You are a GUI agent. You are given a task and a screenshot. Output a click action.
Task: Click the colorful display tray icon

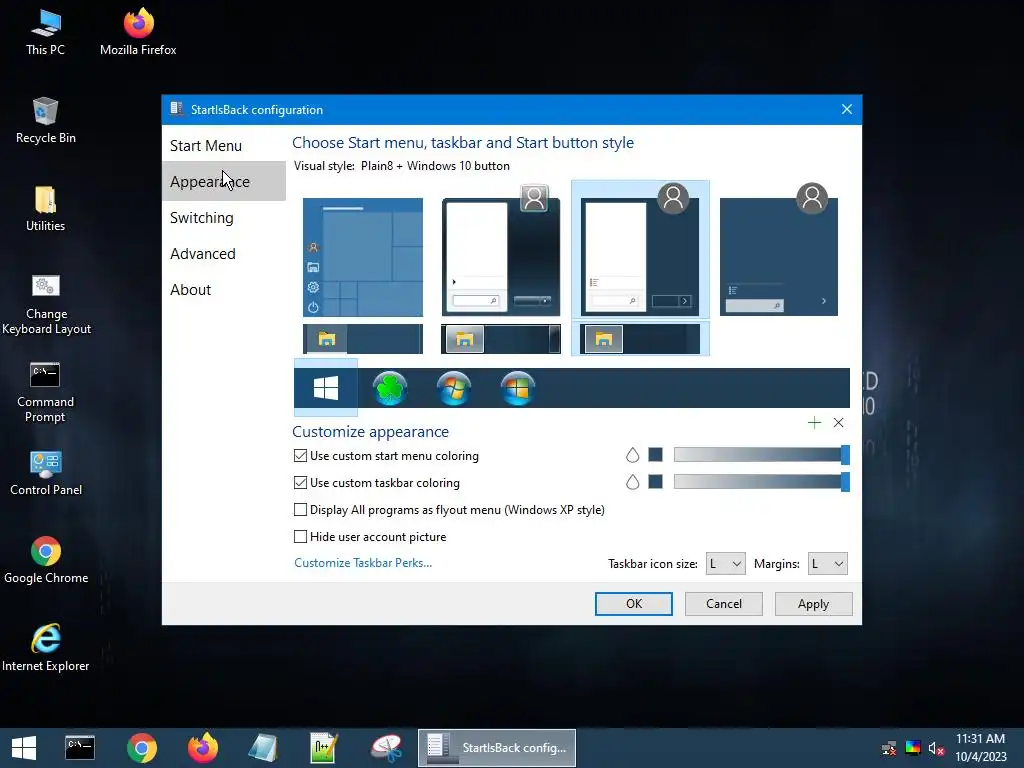913,748
